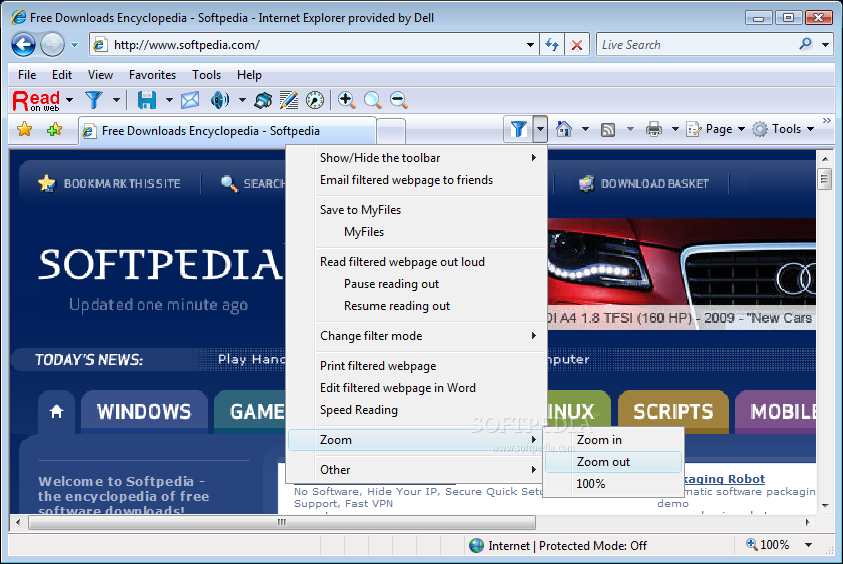Click the Live Search magnifier icon

[x=805, y=44]
